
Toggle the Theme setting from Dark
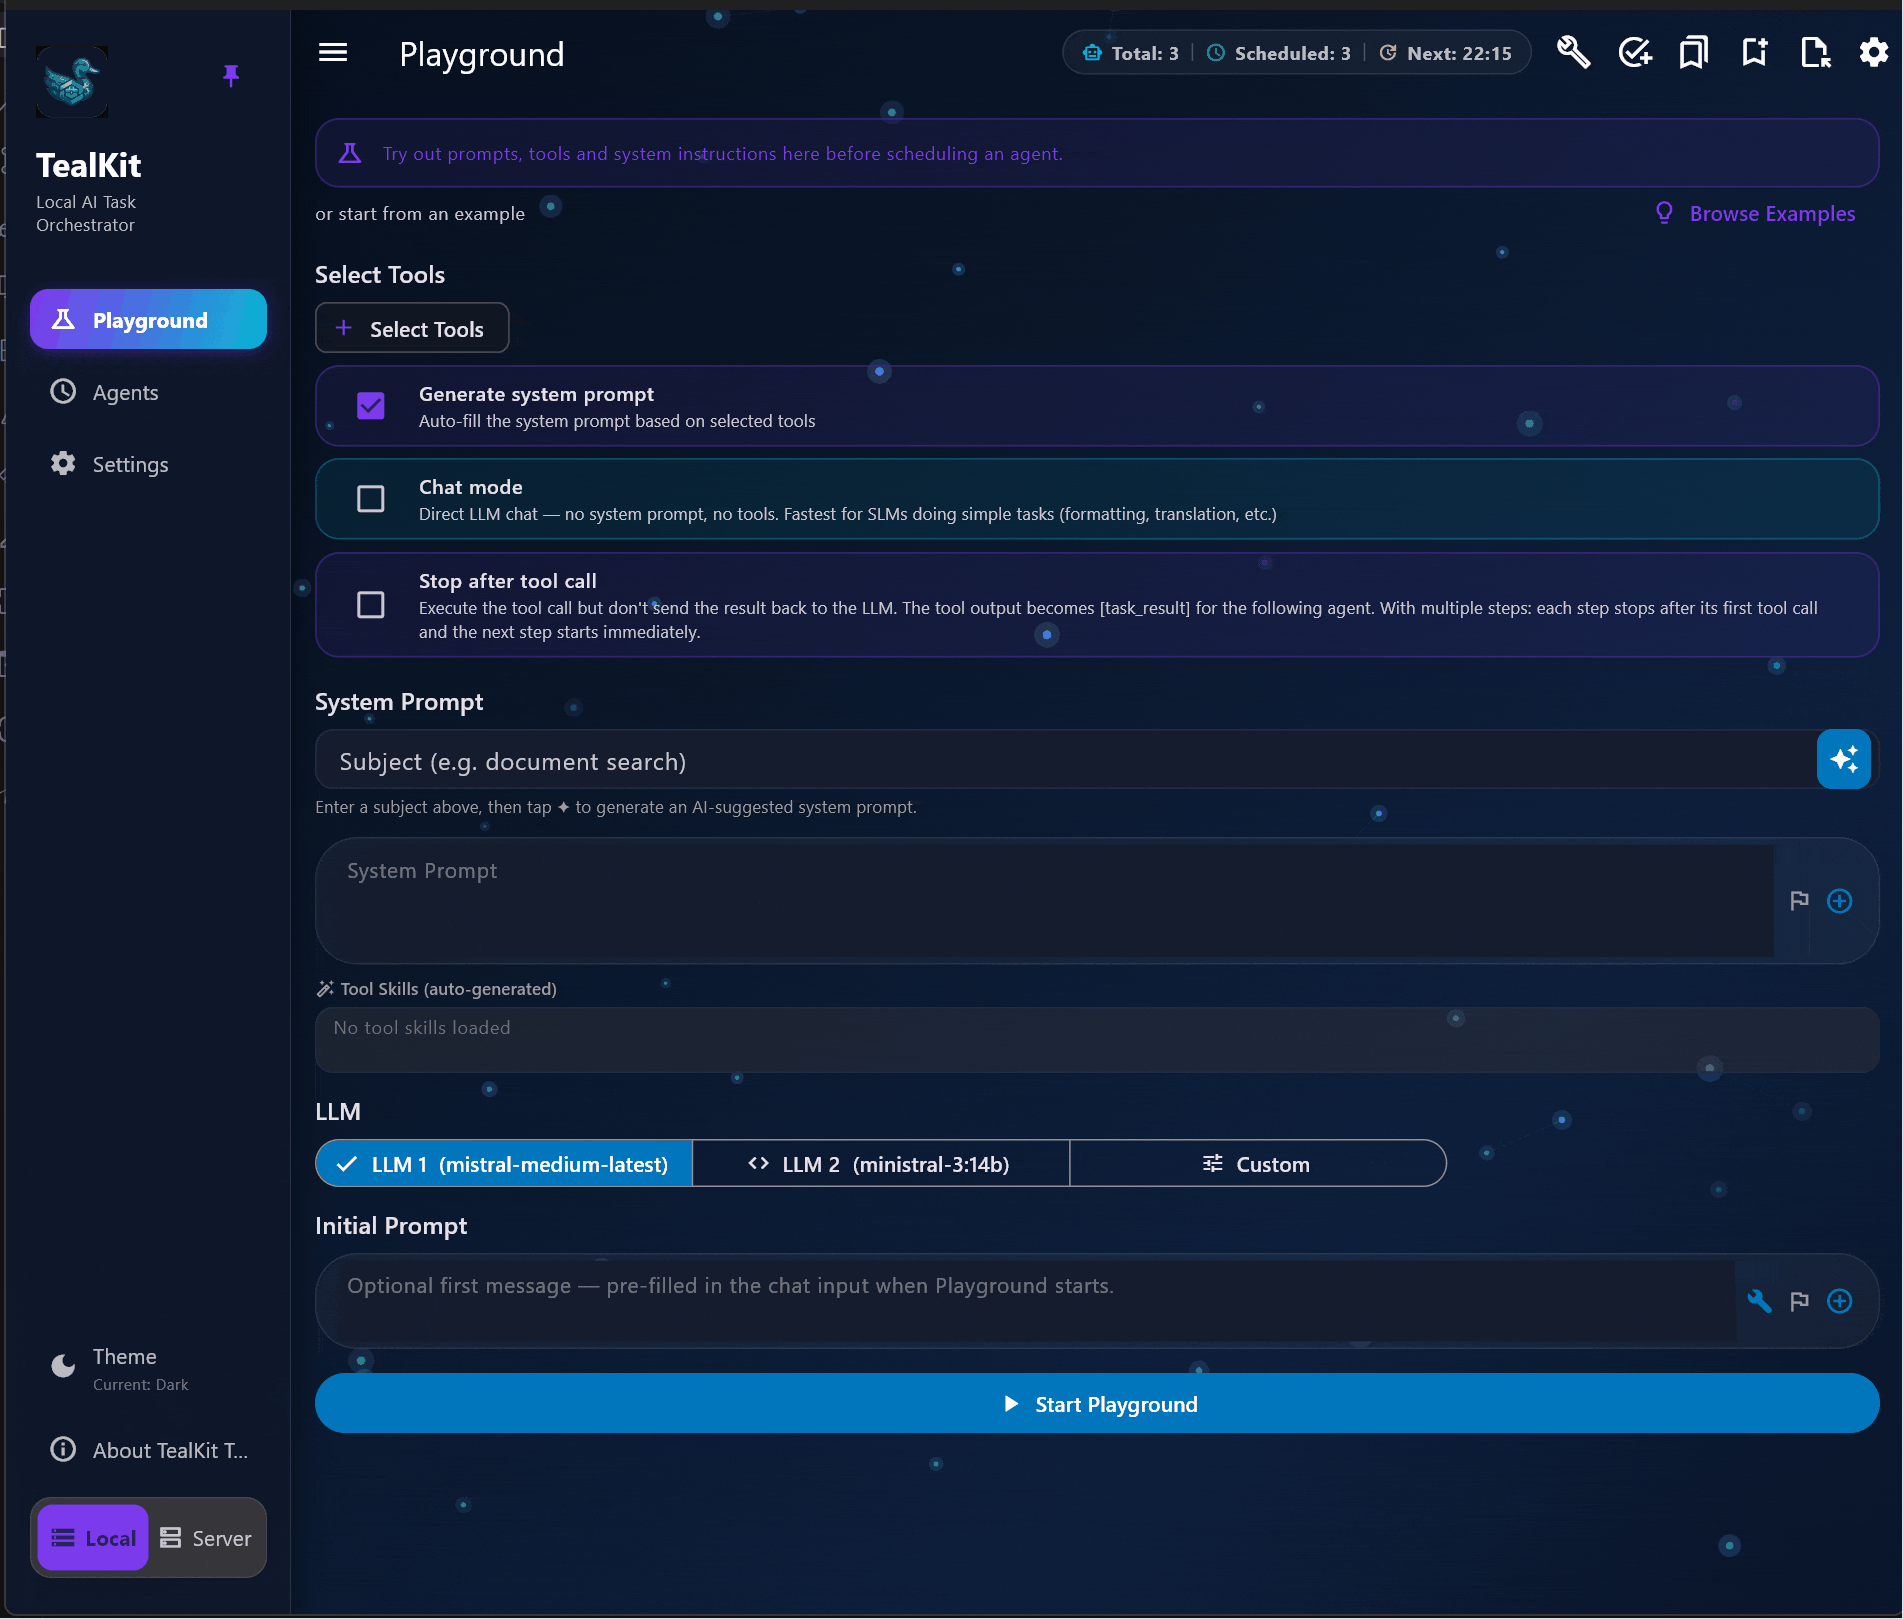(x=148, y=1368)
